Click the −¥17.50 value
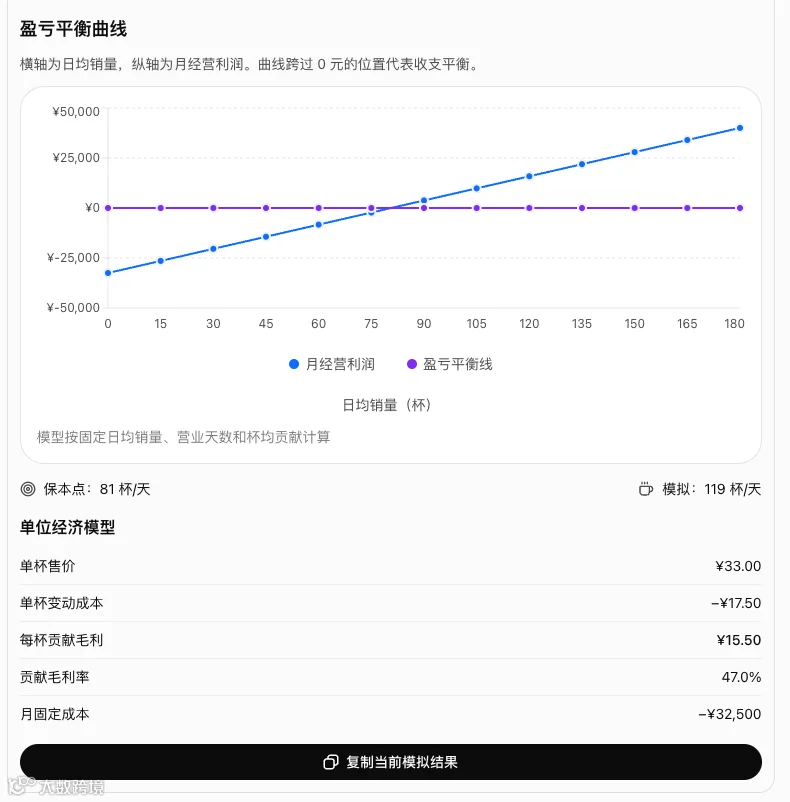 pyautogui.click(x=736, y=603)
